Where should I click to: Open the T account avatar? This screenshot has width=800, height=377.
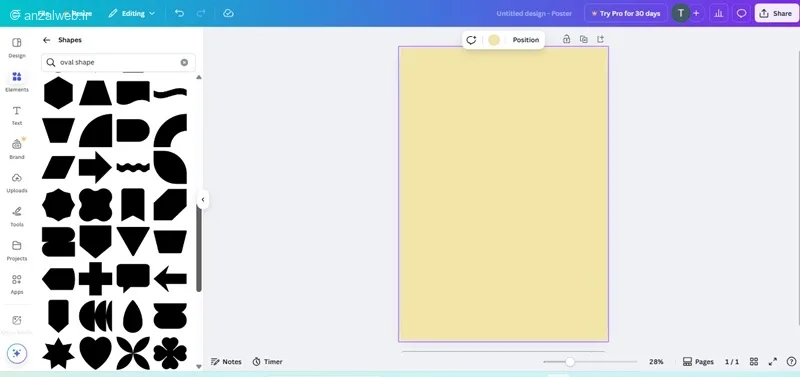coord(681,13)
